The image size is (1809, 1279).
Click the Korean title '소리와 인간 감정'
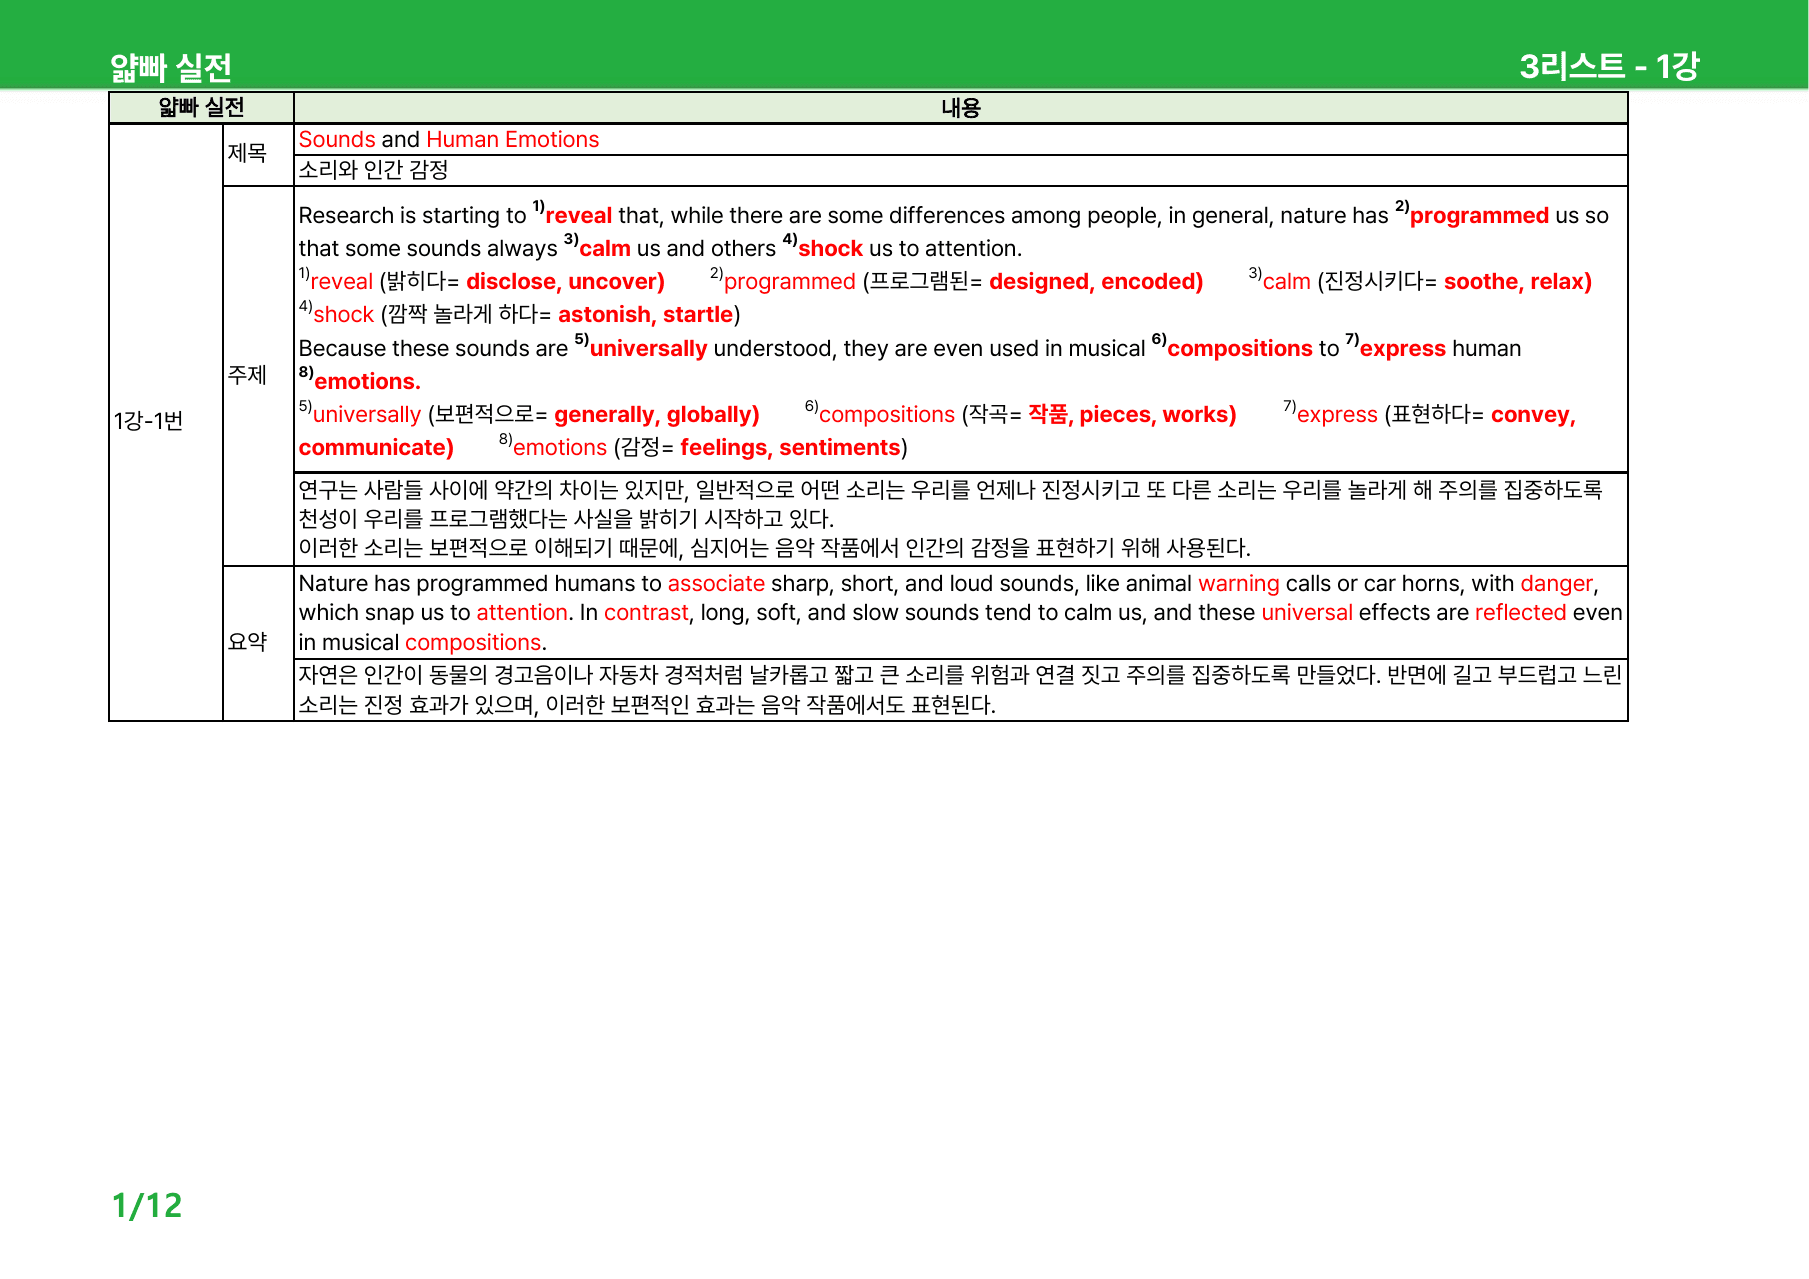(373, 170)
